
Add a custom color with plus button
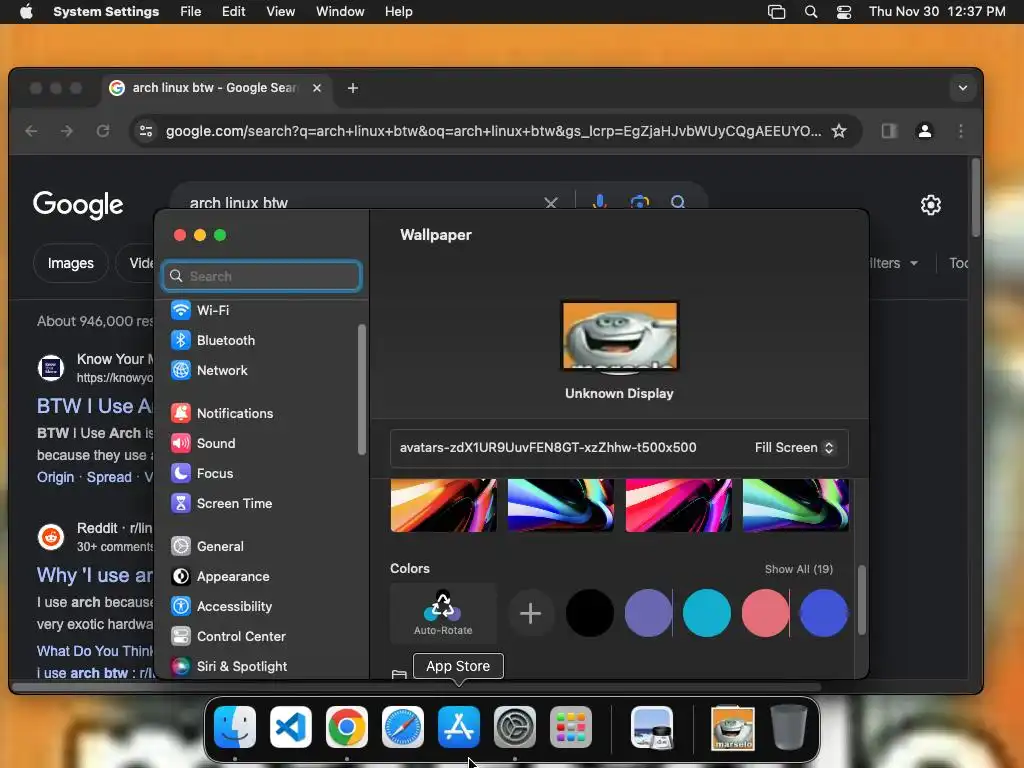tap(530, 613)
